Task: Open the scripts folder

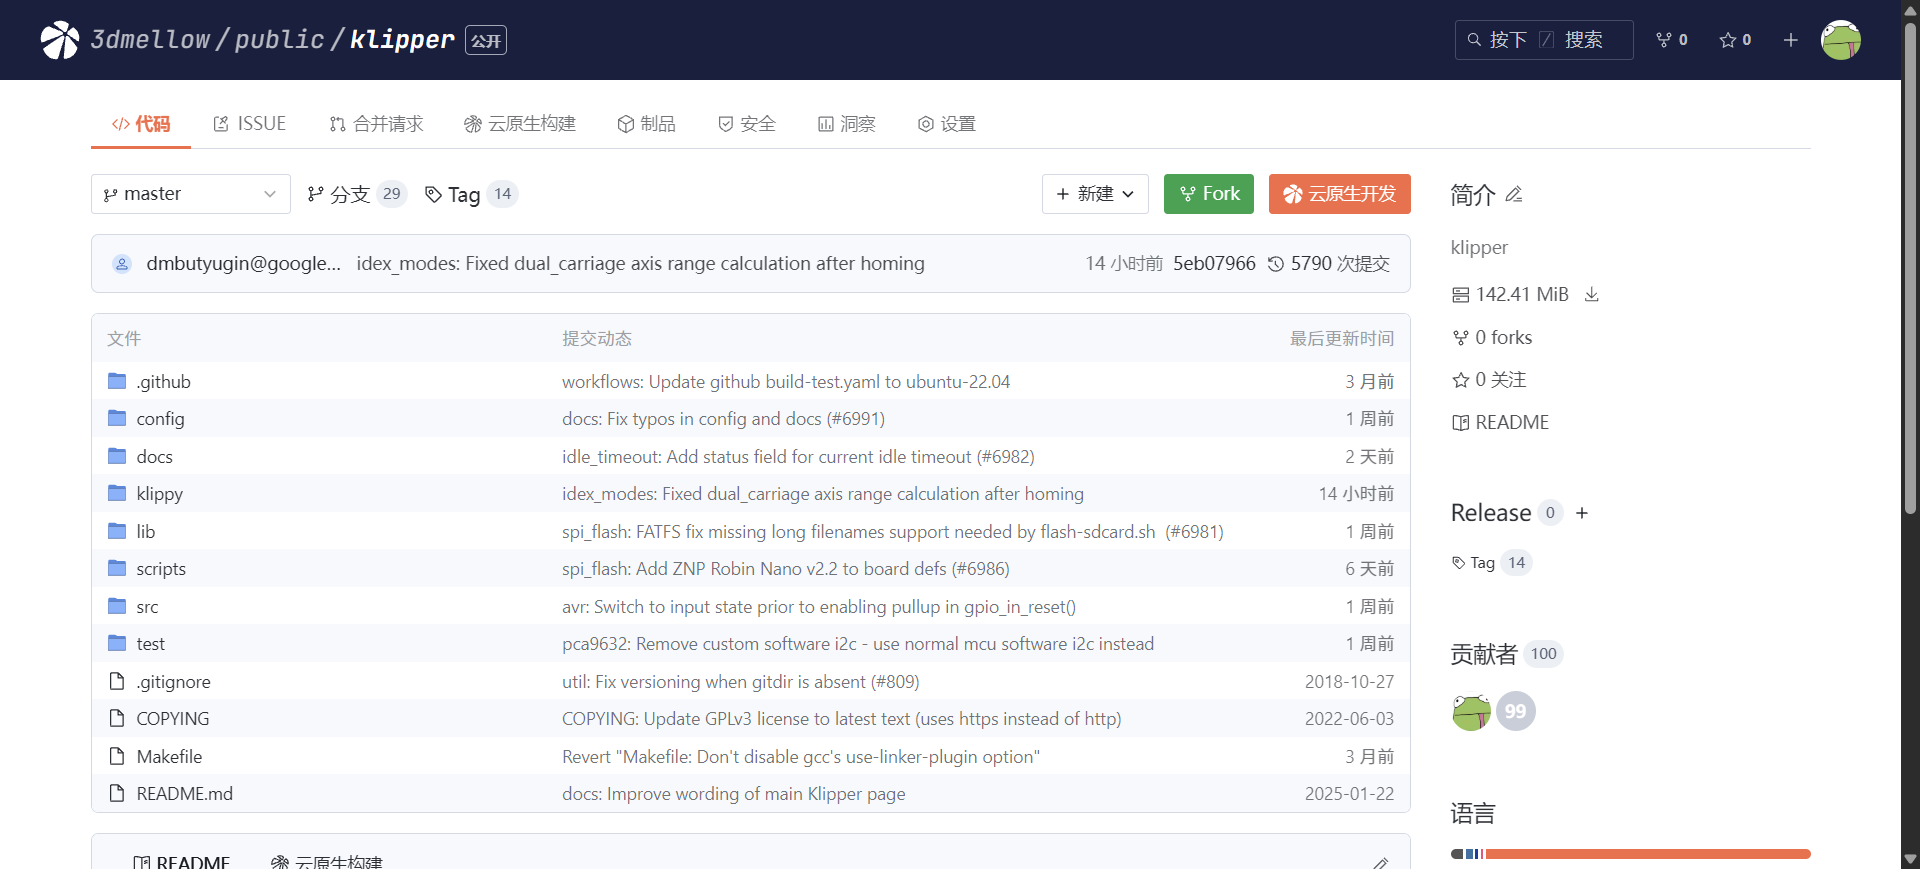Action: (x=161, y=569)
